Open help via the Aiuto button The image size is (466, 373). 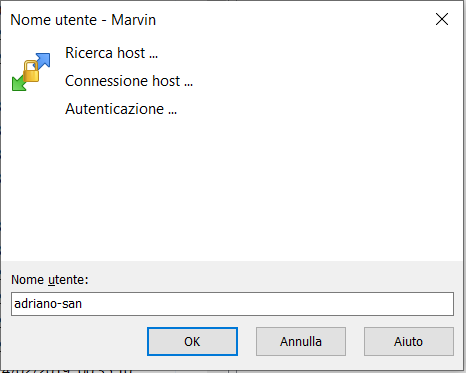click(x=409, y=341)
